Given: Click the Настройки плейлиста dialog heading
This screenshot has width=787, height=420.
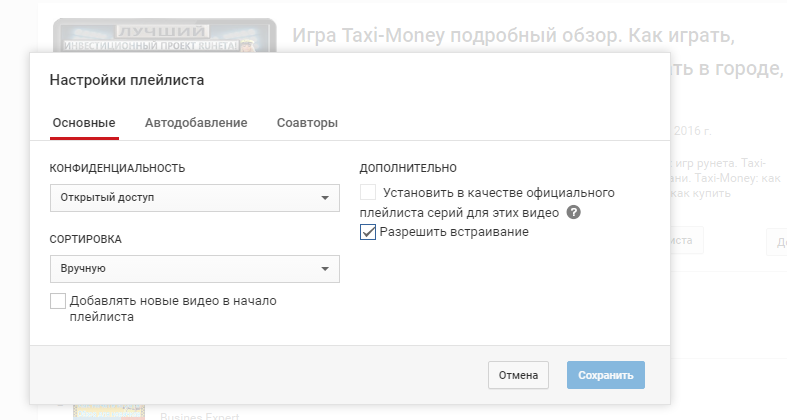Looking at the screenshot, I should point(127,80).
